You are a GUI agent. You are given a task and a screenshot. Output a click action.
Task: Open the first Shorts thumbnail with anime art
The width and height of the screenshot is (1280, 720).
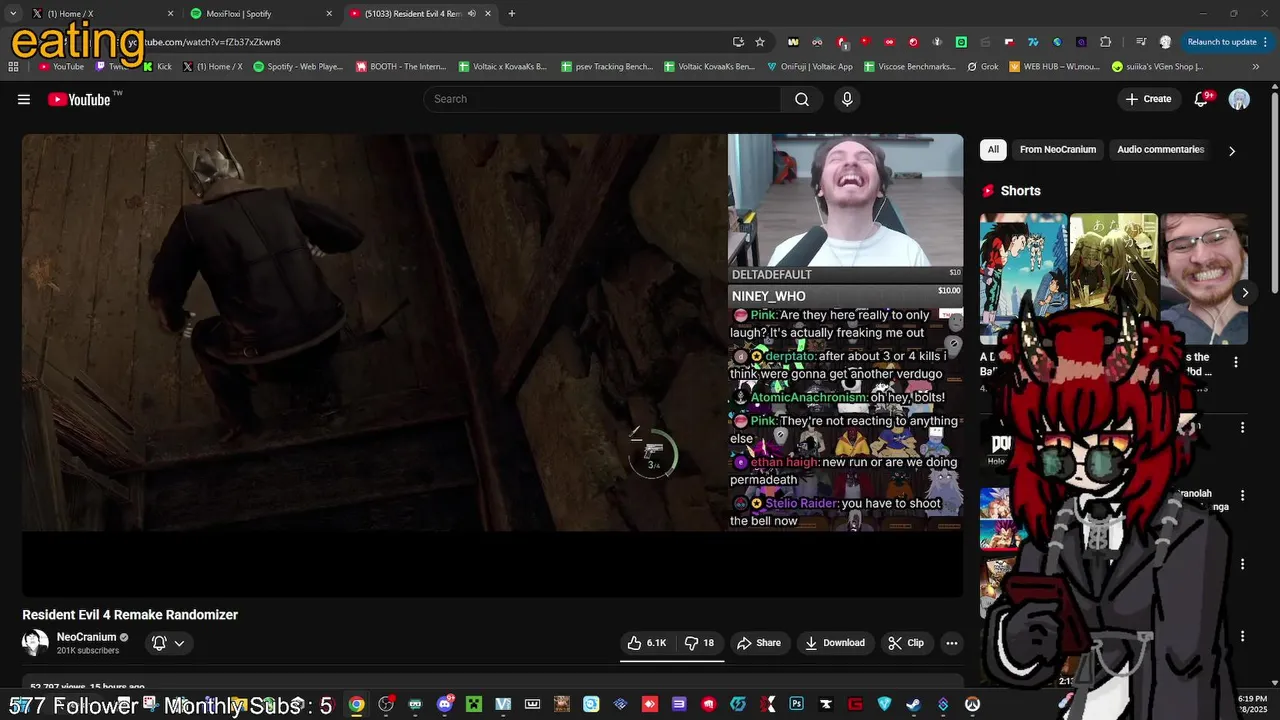1023,279
